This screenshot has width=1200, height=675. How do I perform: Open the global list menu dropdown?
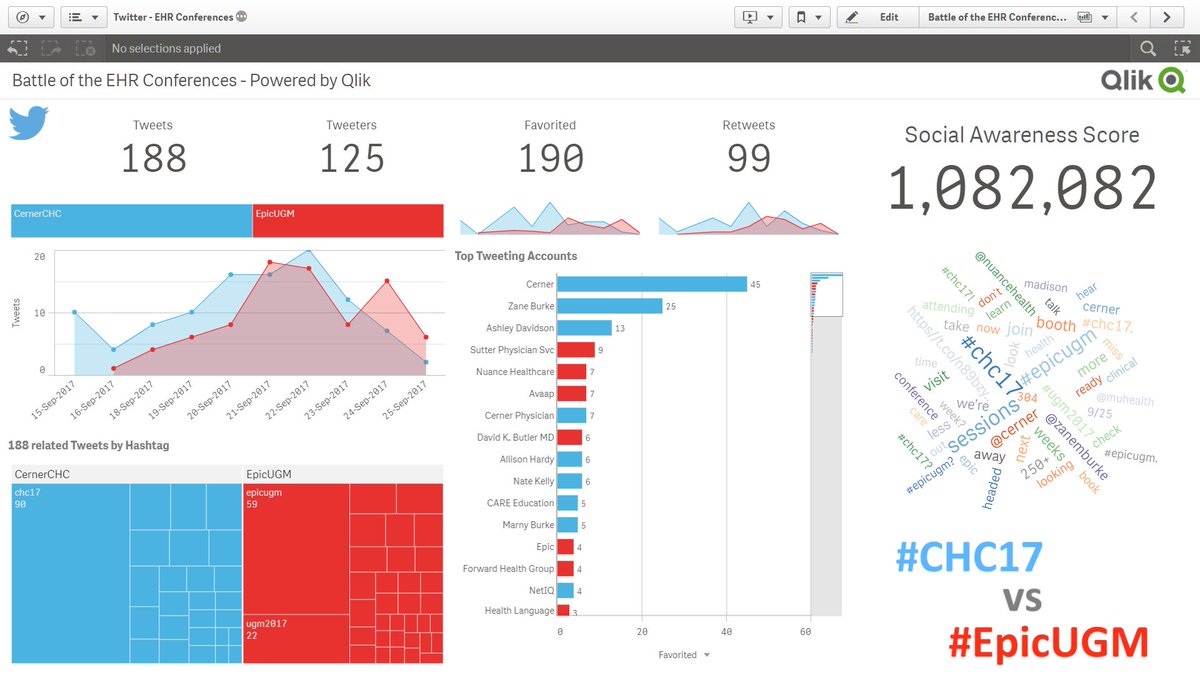pos(84,17)
